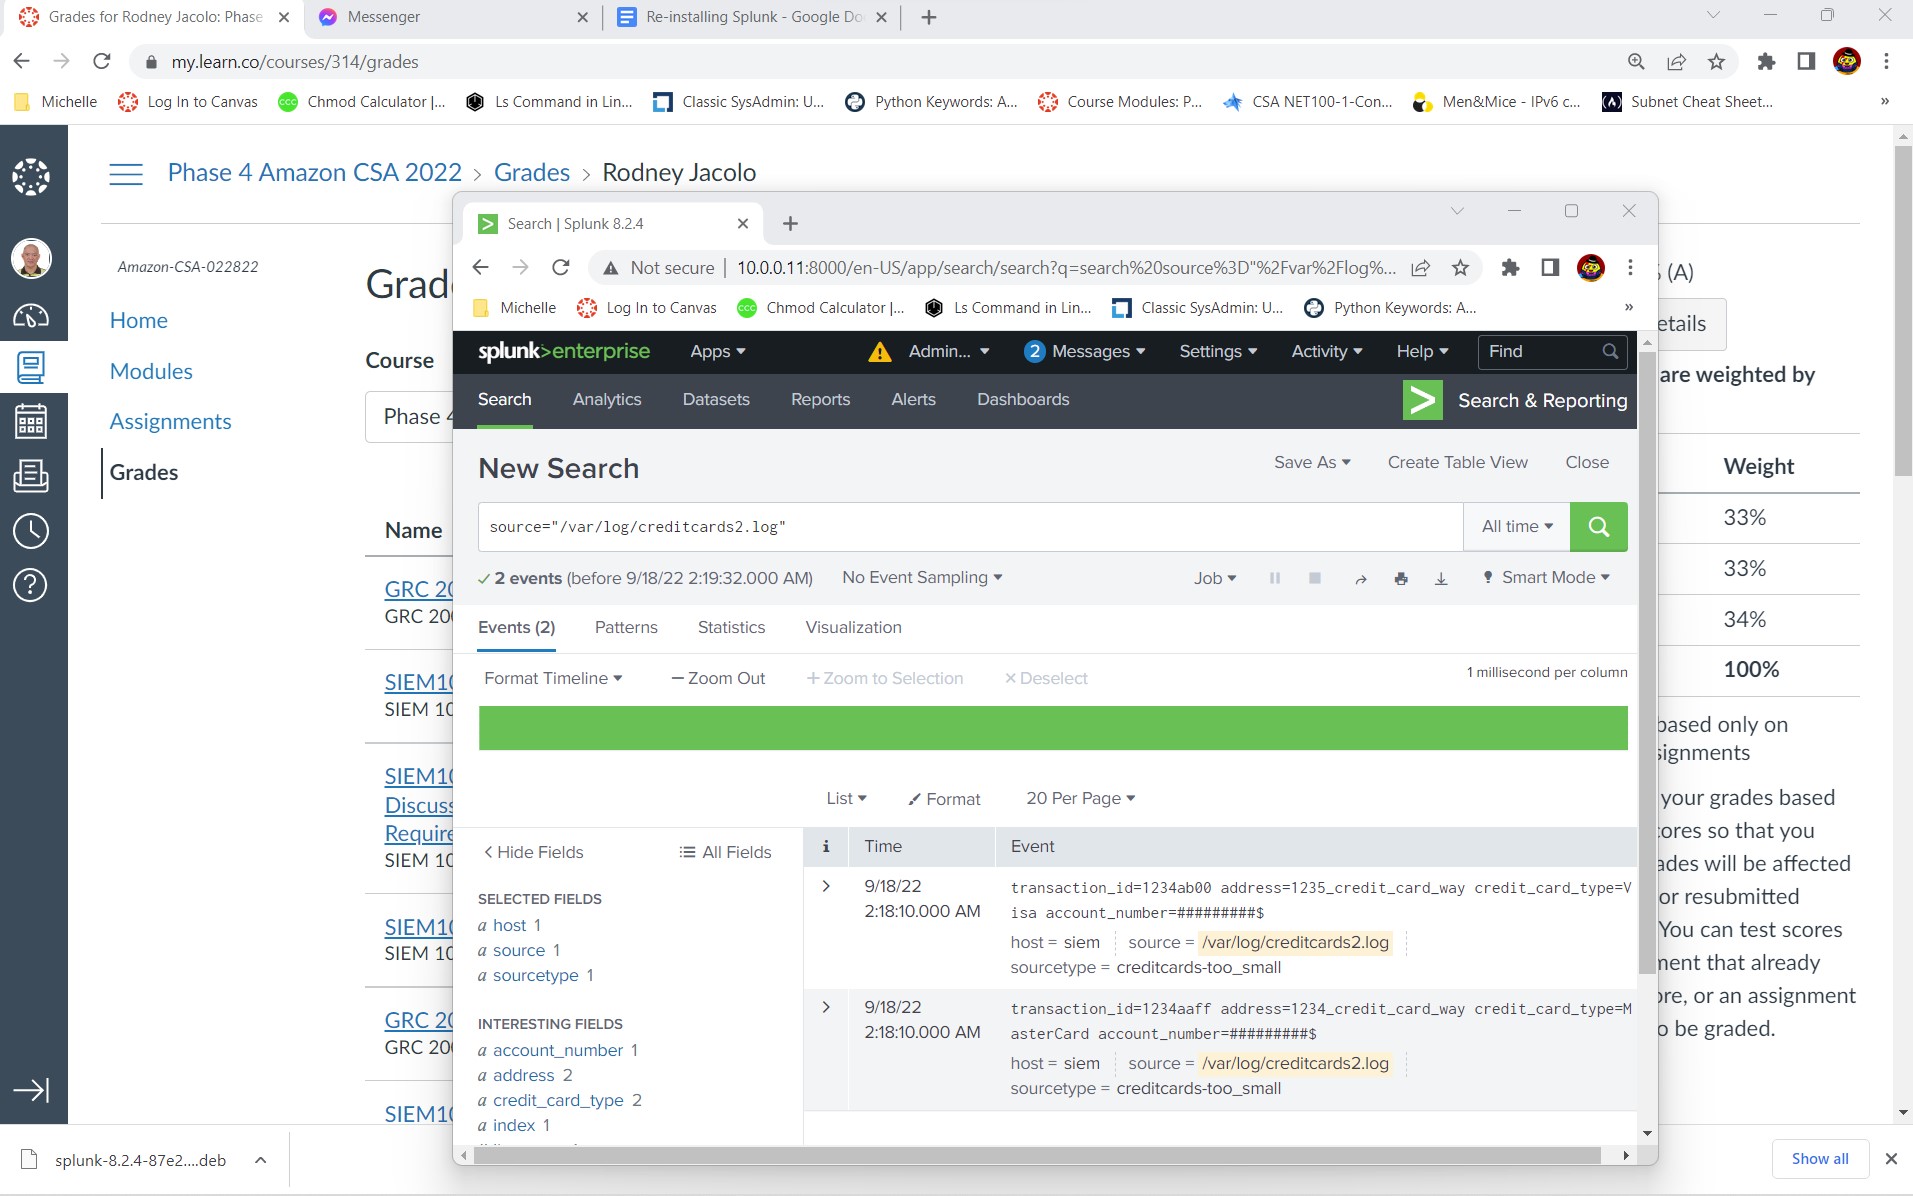Expand the first event's details arrow
The width and height of the screenshot is (1913, 1196).
point(826,886)
